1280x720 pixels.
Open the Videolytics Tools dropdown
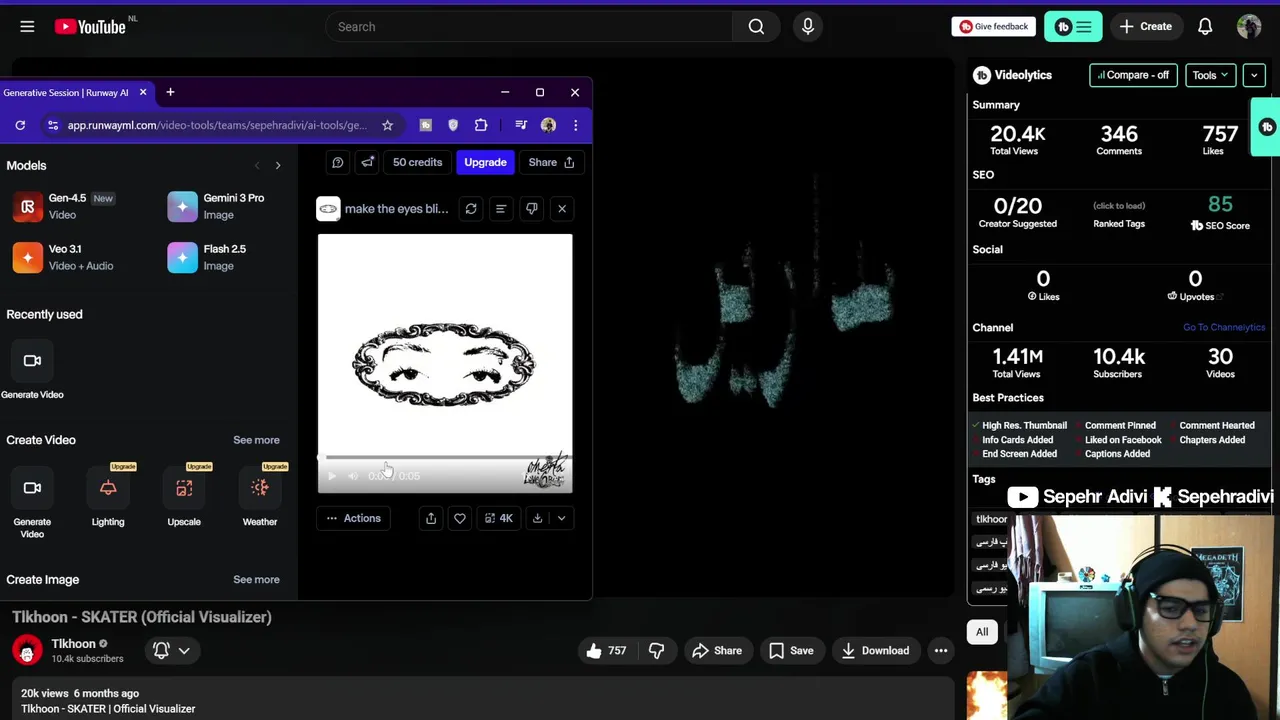click(1210, 75)
